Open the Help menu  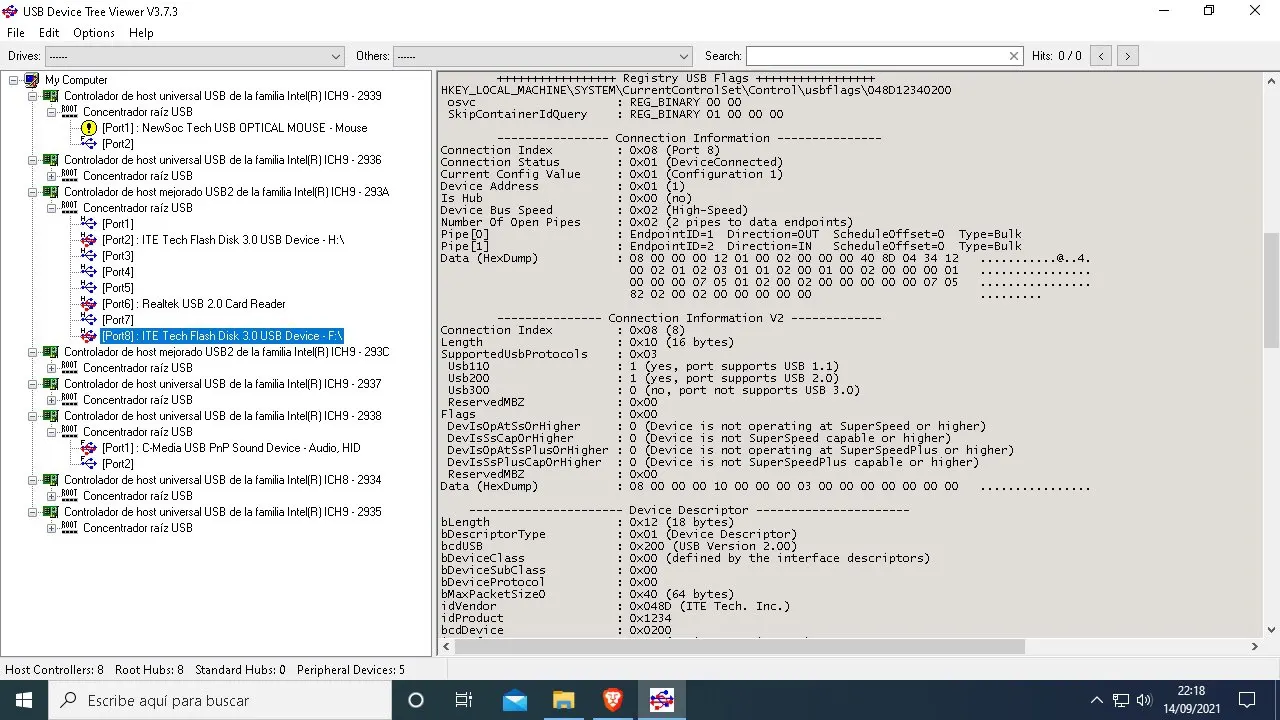[141, 33]
